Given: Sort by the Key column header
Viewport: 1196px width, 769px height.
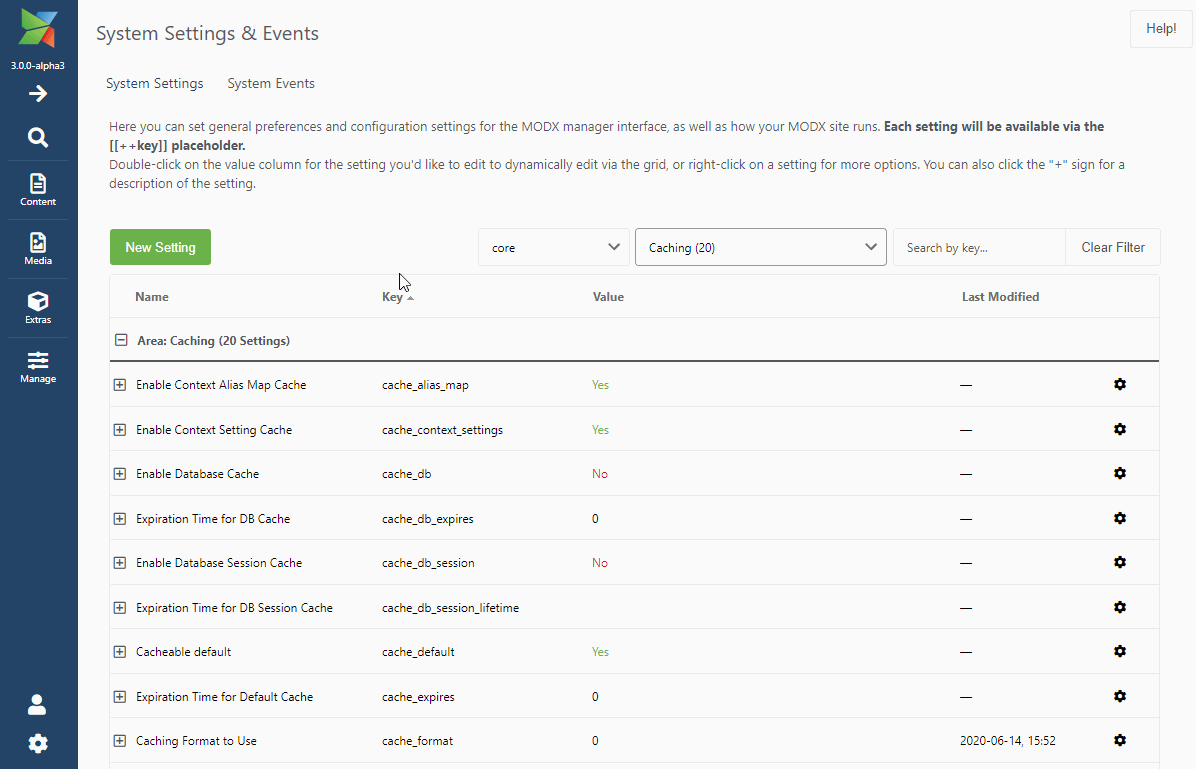Looking at the screenshot, I should [392, 297].
